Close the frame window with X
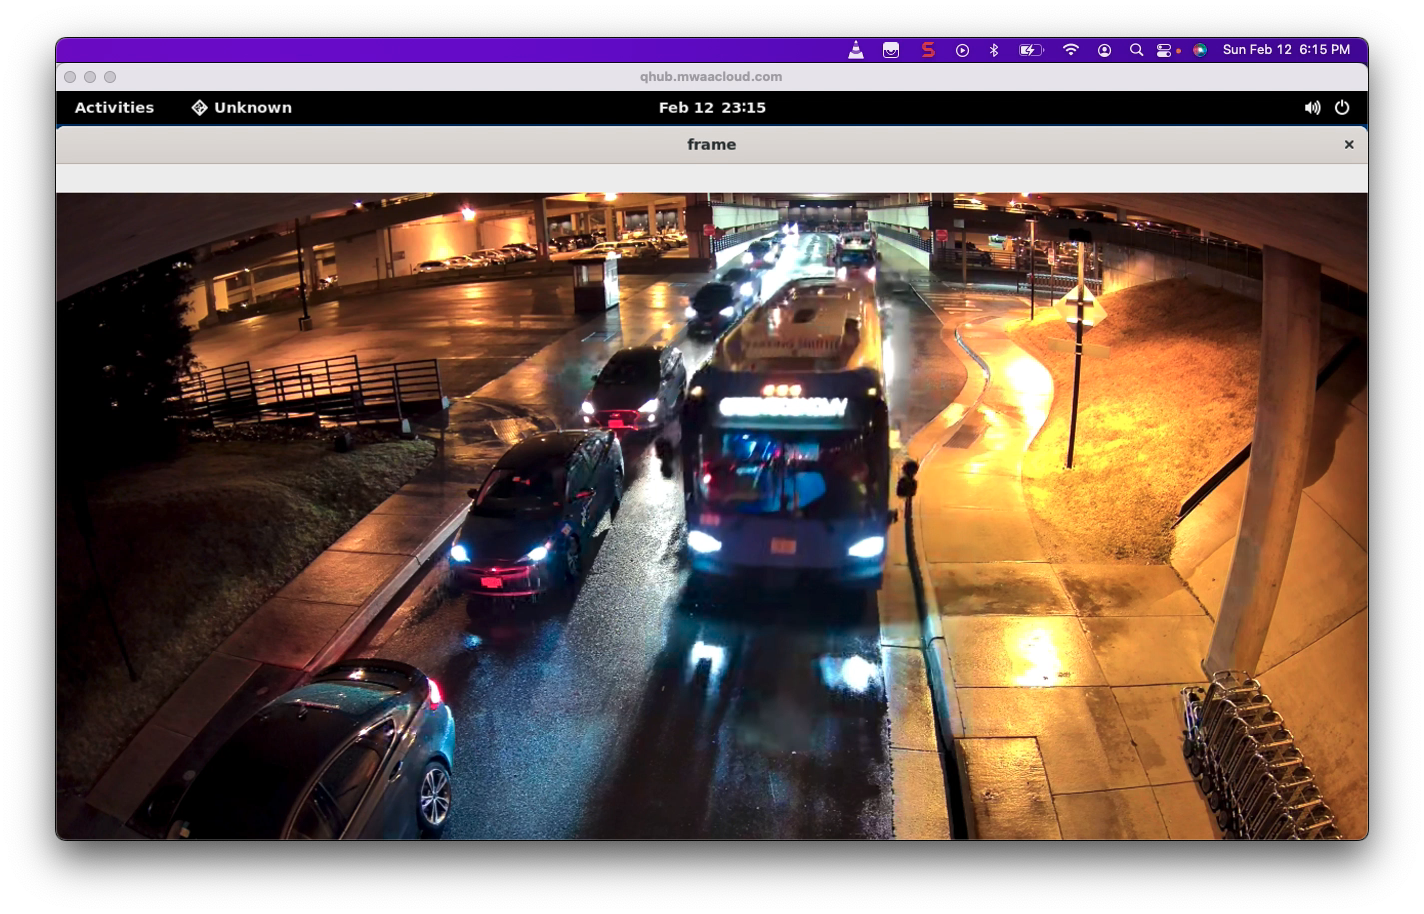Screen dimensions: 1424x914 [x=1349, y=145]
